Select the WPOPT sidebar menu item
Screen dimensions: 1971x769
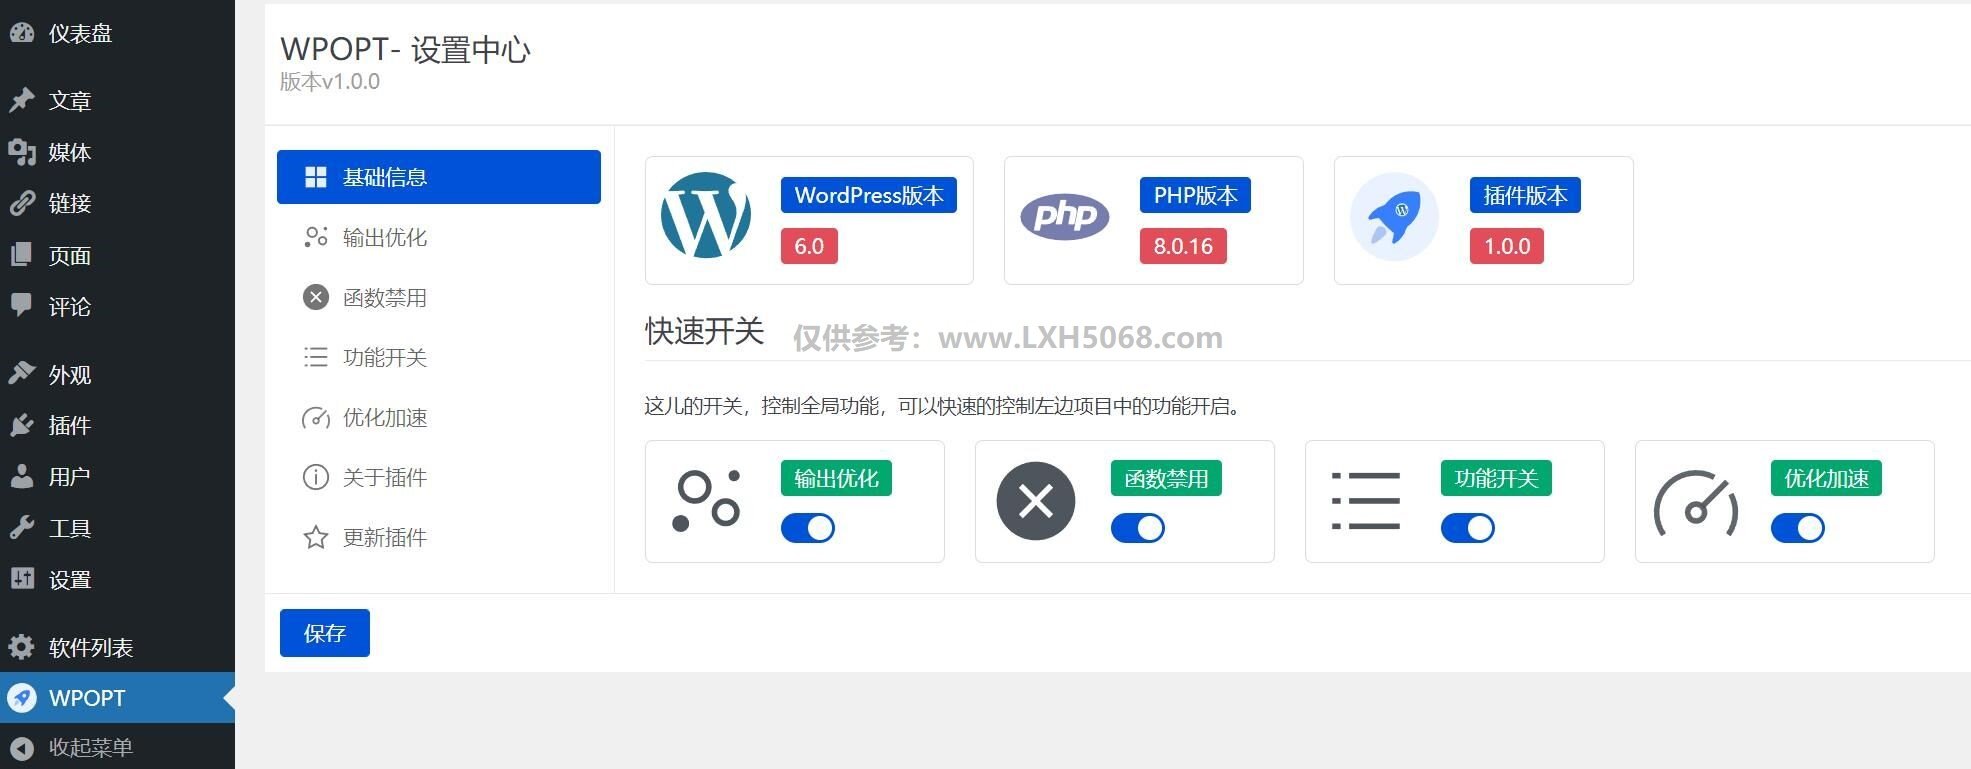[x=117, y=698]
